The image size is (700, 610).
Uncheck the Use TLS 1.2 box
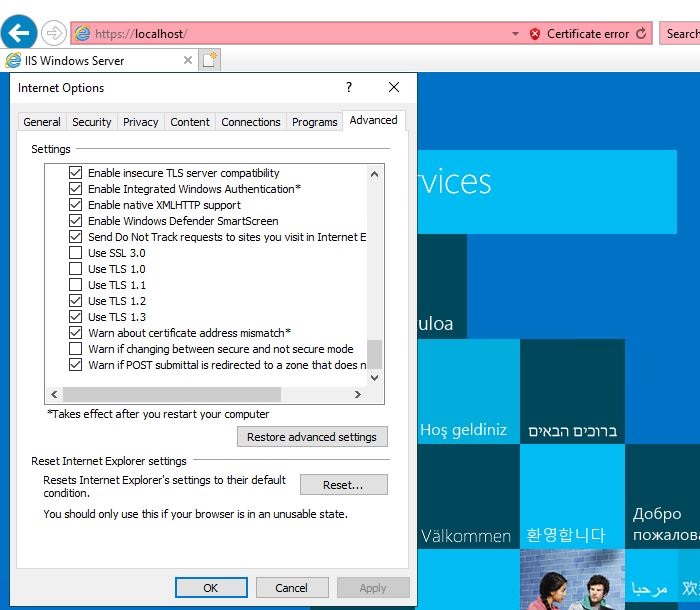click(x=75, y=301)
